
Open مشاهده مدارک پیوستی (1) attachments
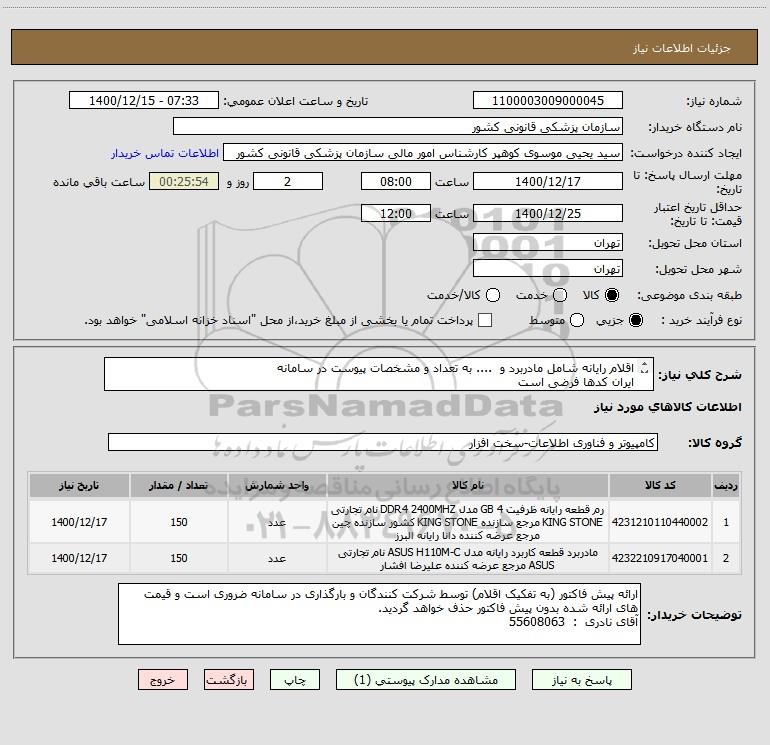426,680
